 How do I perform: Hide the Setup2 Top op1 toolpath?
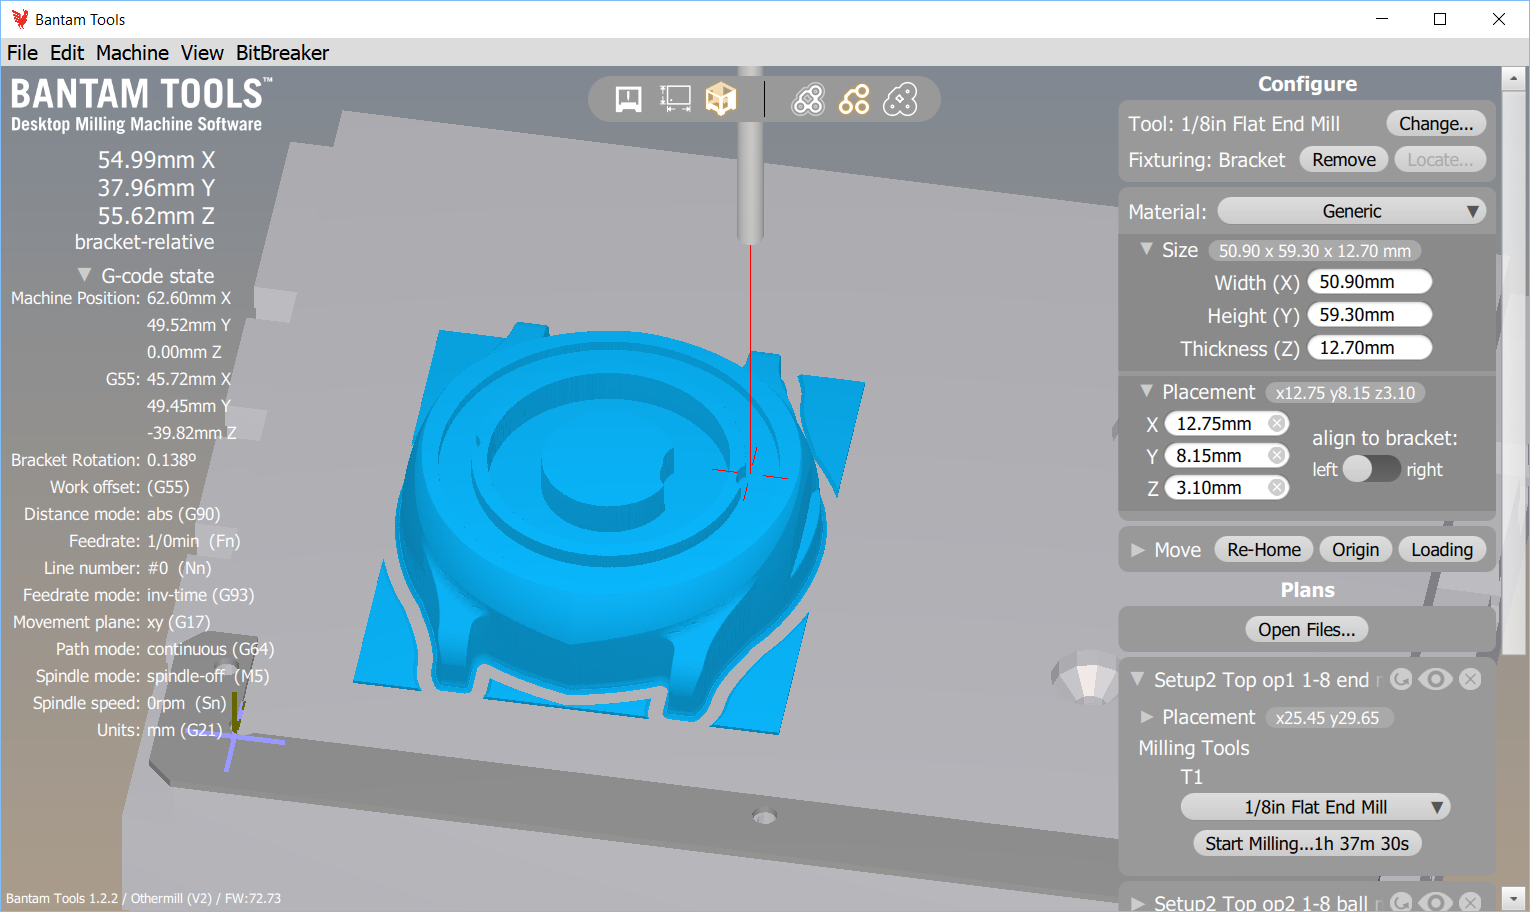(x=1435, y=679)
